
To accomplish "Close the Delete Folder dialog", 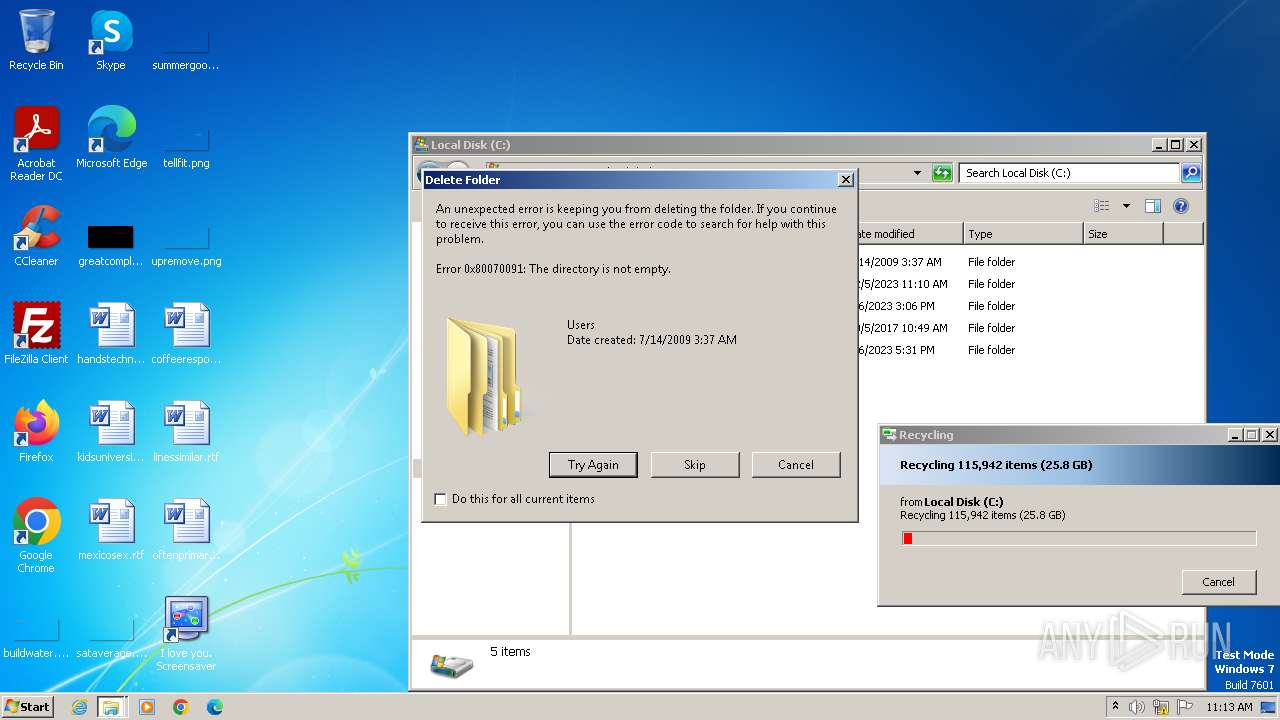I will click(845, 180).
